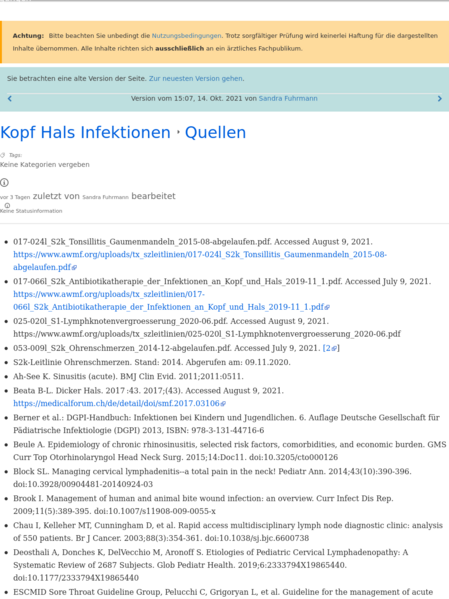The image size is (449, 599).
Task: Open Tonsillitis Gaumenmandeln AWMF PDF link
Action: click(200, 261)
